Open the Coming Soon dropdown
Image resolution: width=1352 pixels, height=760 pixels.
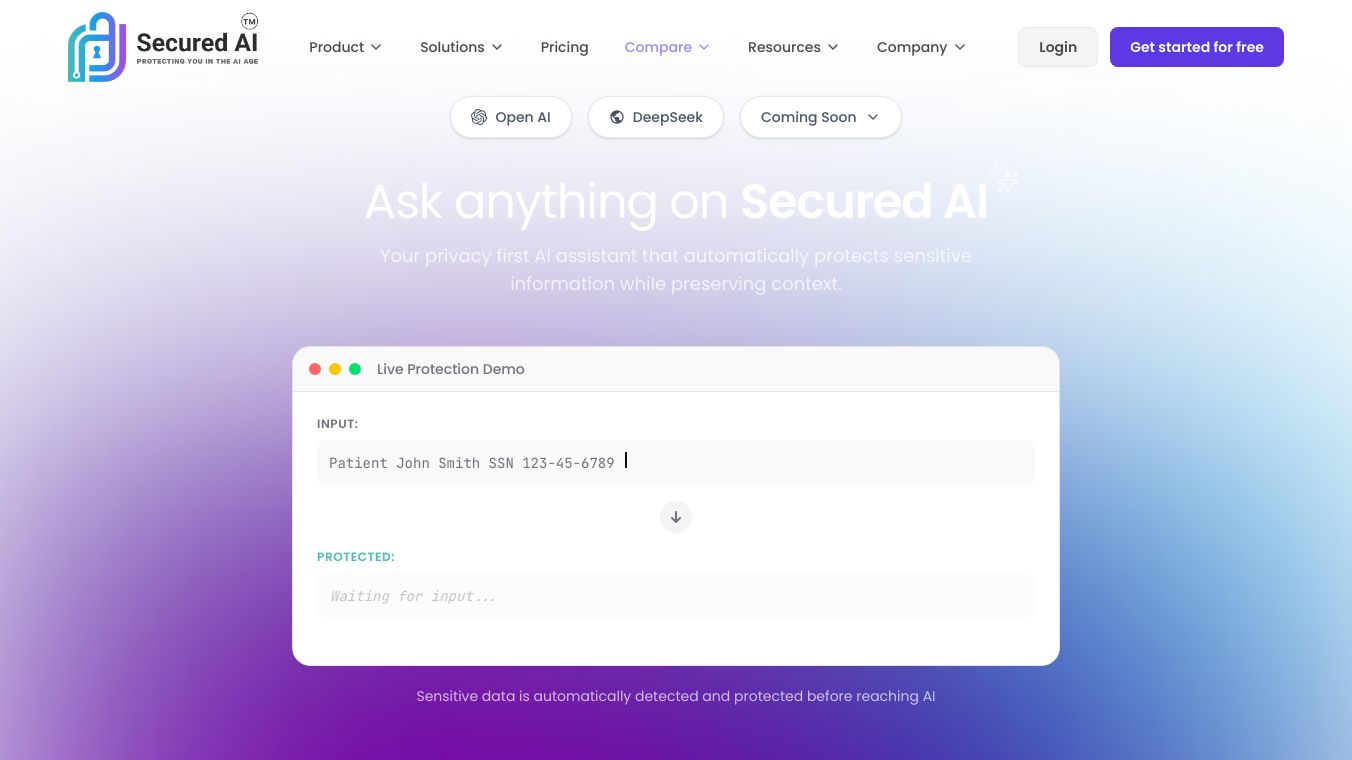(820, 117)
